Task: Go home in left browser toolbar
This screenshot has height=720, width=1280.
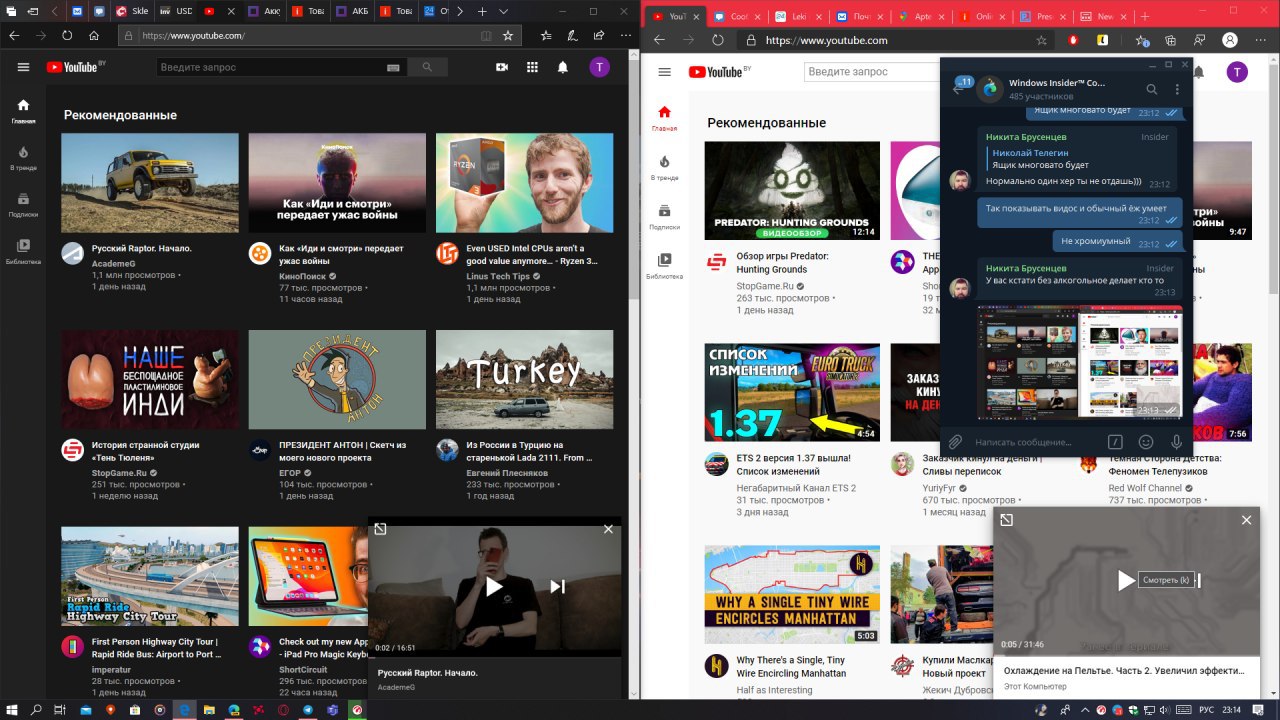Action: point(94,35)
